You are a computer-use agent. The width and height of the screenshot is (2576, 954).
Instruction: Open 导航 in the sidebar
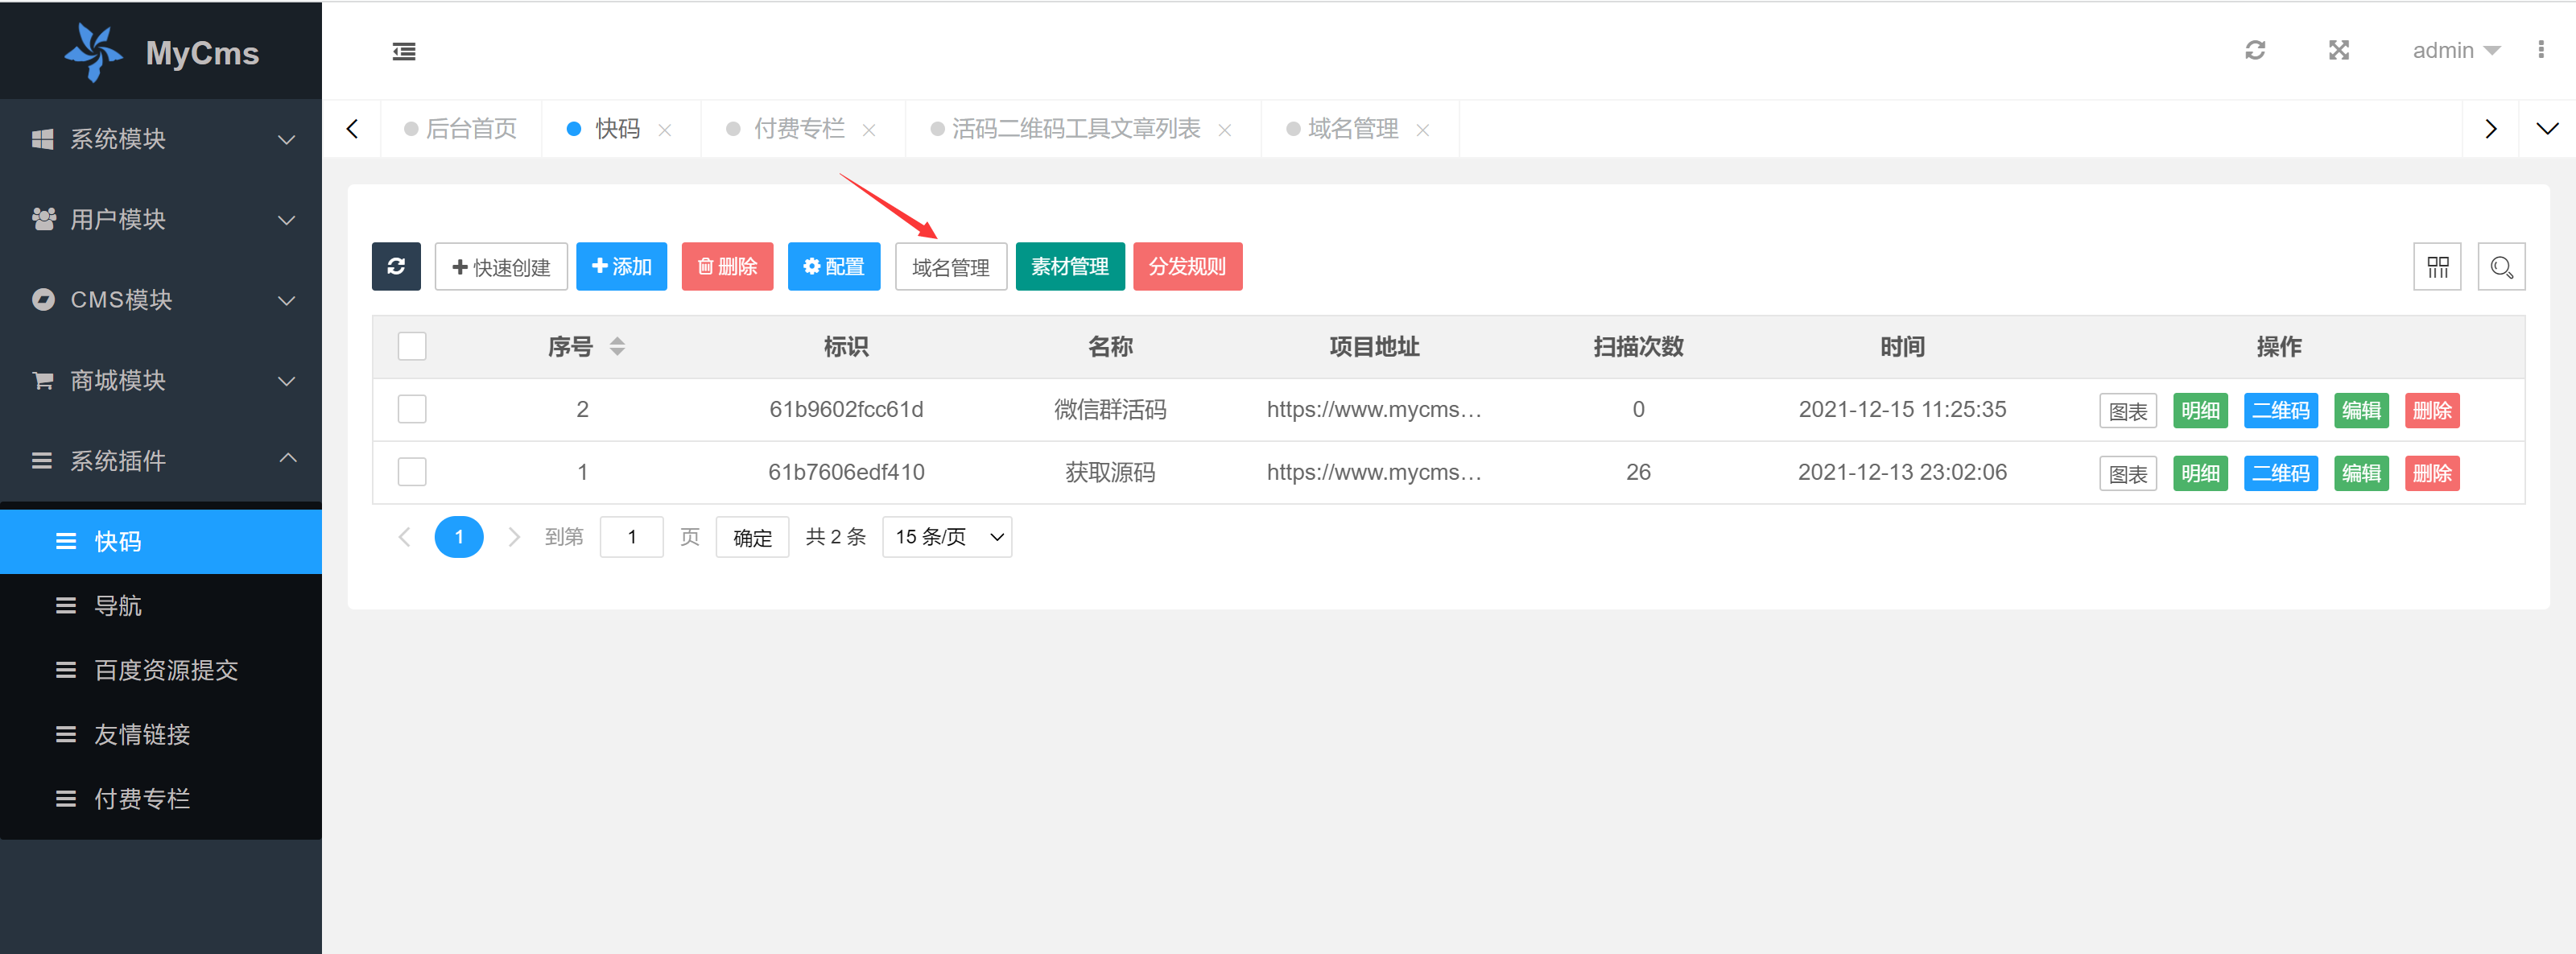[x=161, y=606]
